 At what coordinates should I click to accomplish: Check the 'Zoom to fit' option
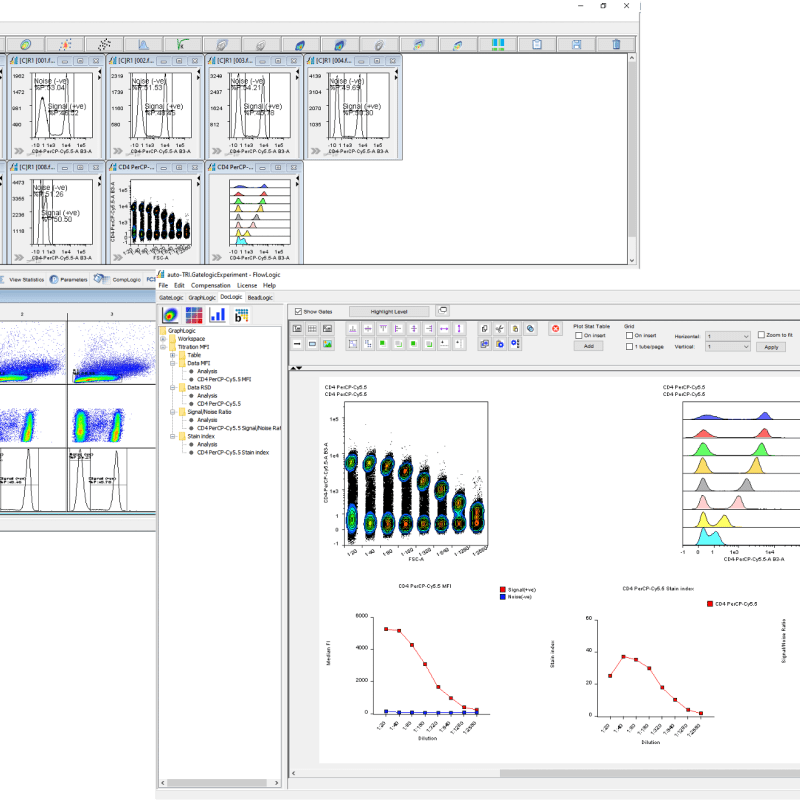[762, 336]
